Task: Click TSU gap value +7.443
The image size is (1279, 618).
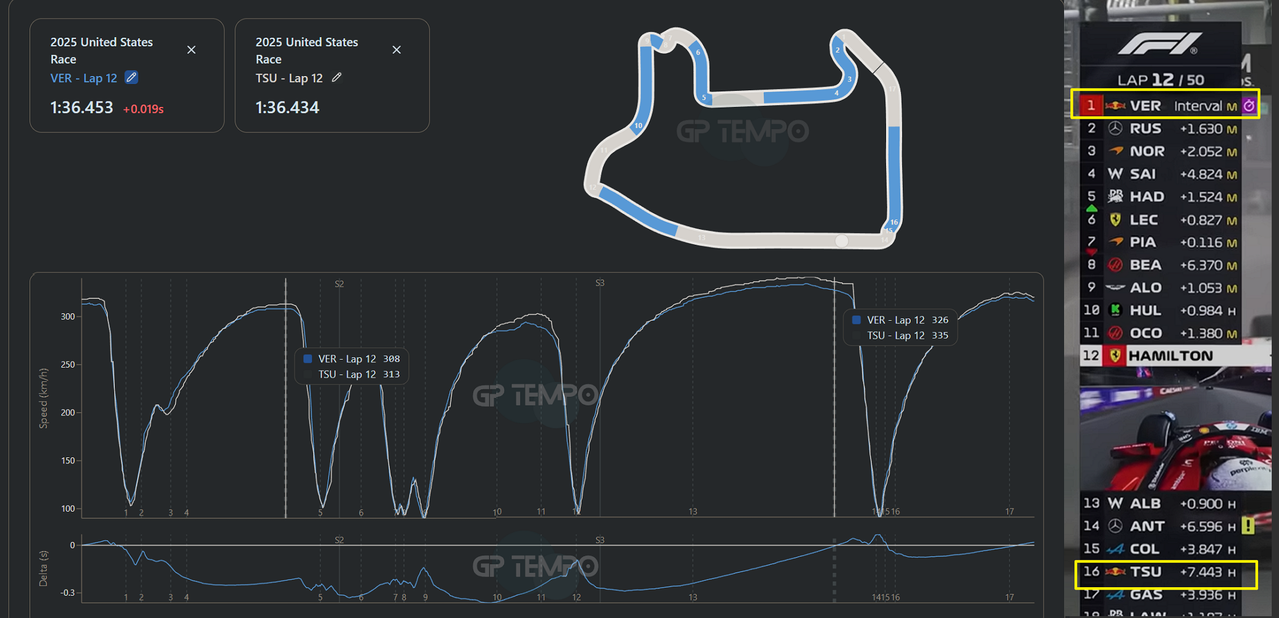Action: coord(1201,572)
